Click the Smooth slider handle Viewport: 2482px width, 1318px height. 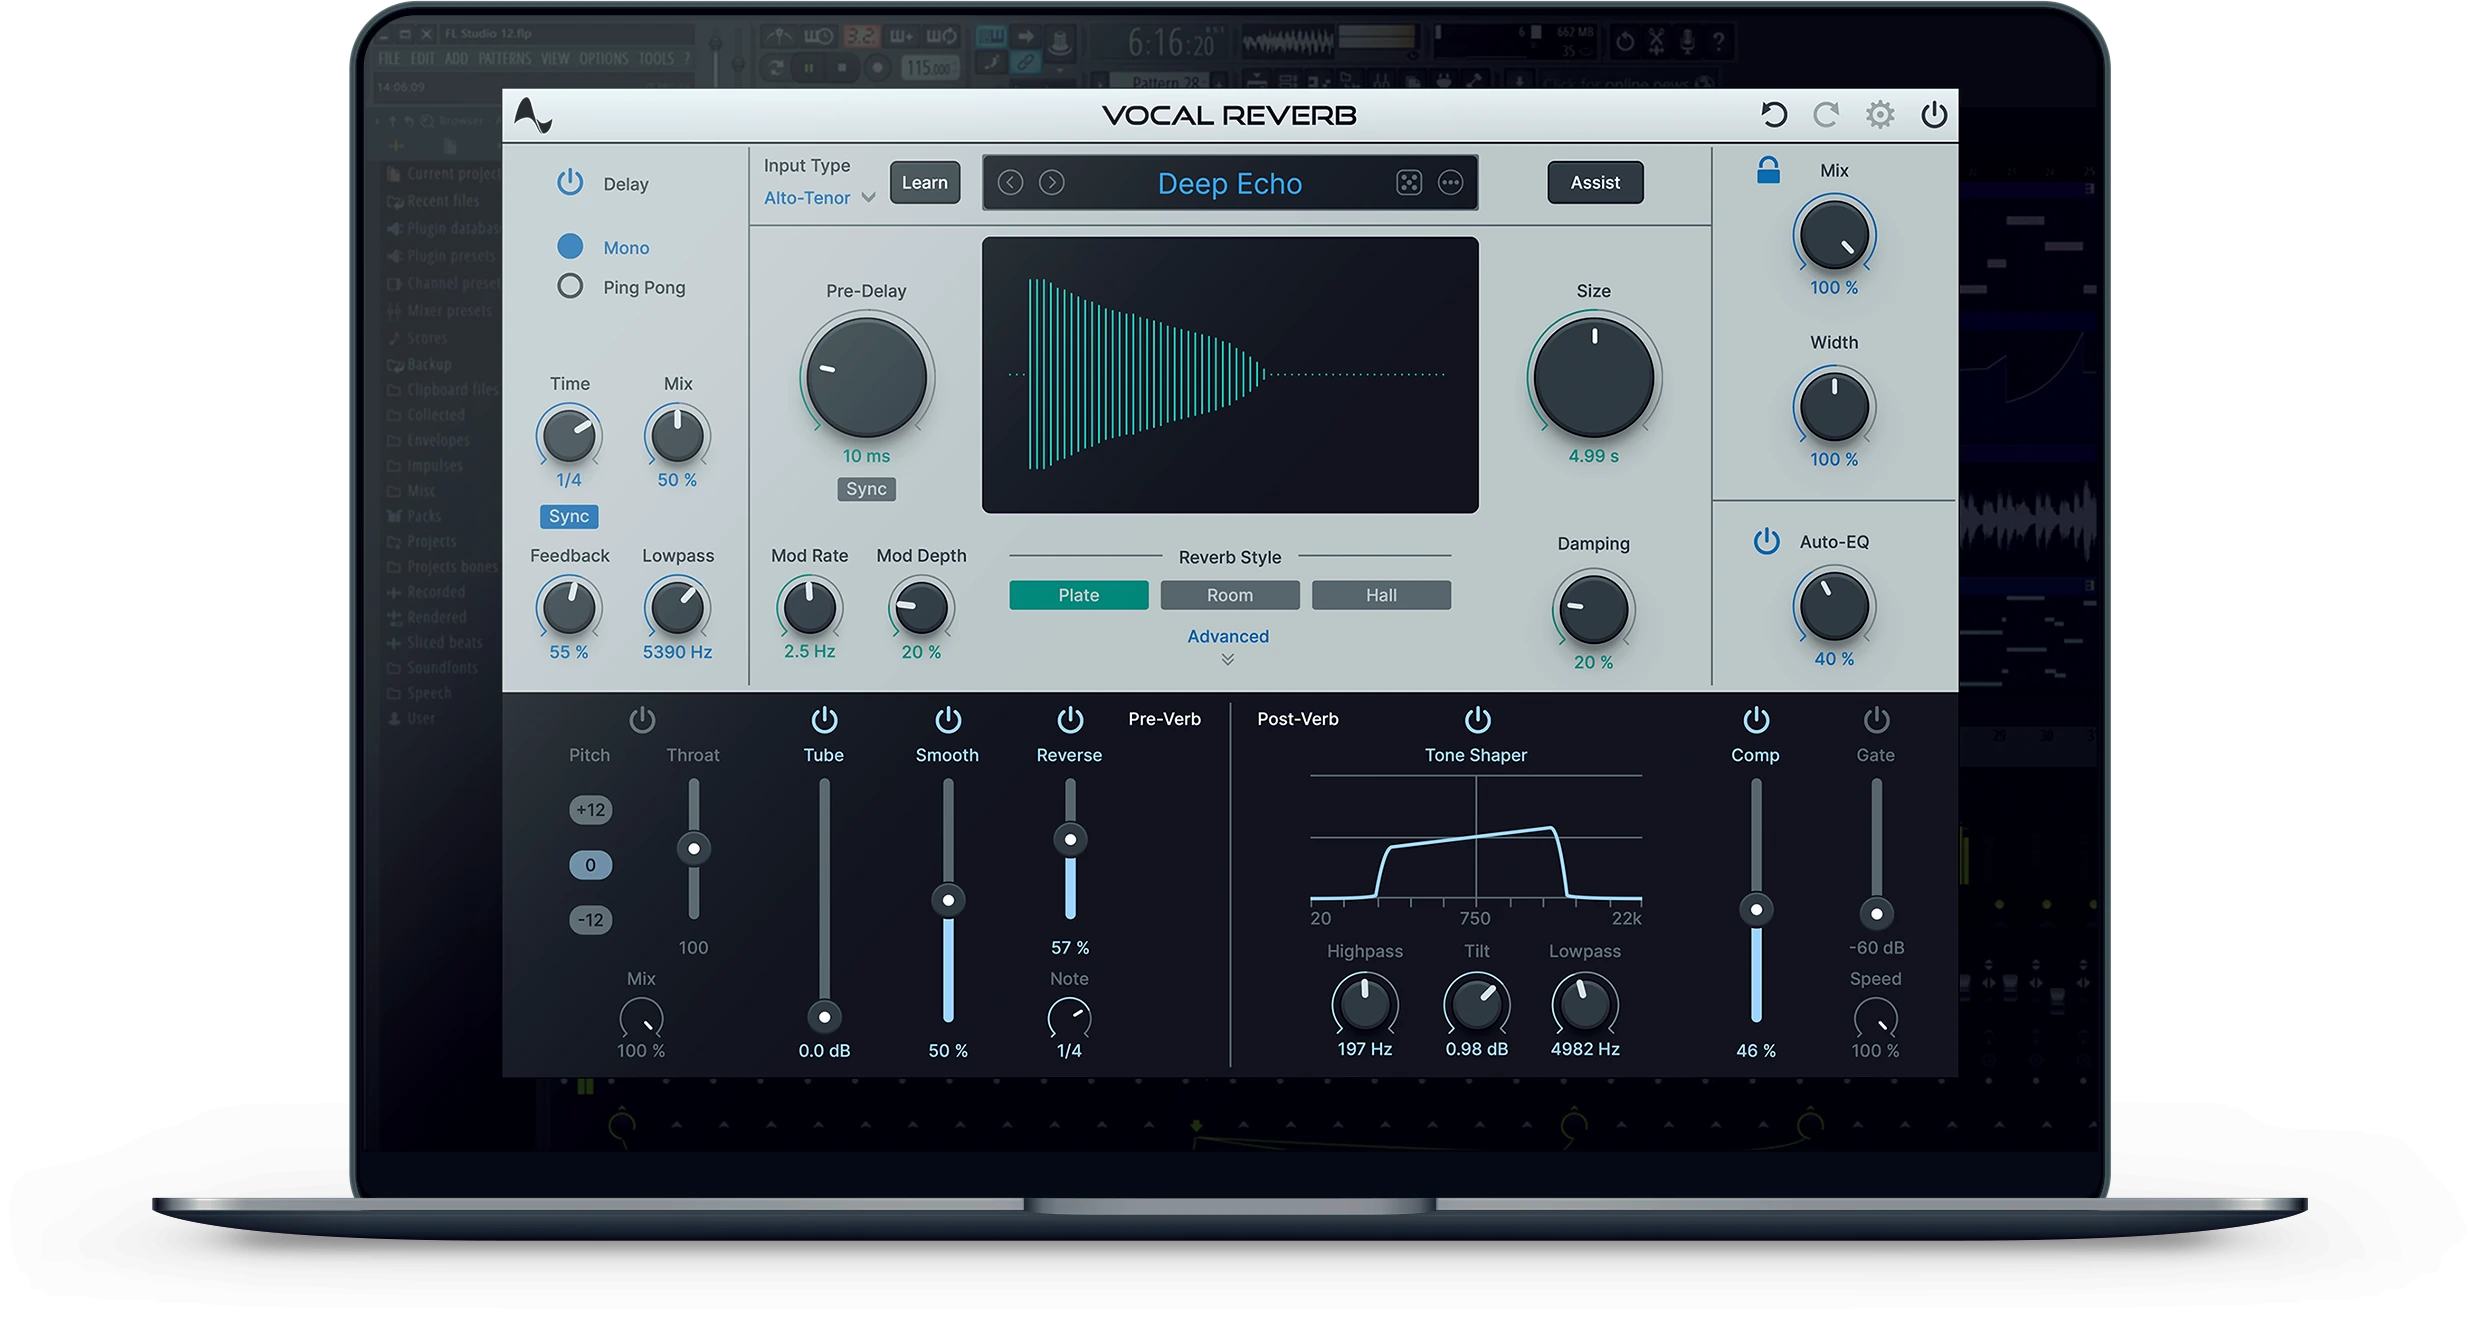[947, 901]
